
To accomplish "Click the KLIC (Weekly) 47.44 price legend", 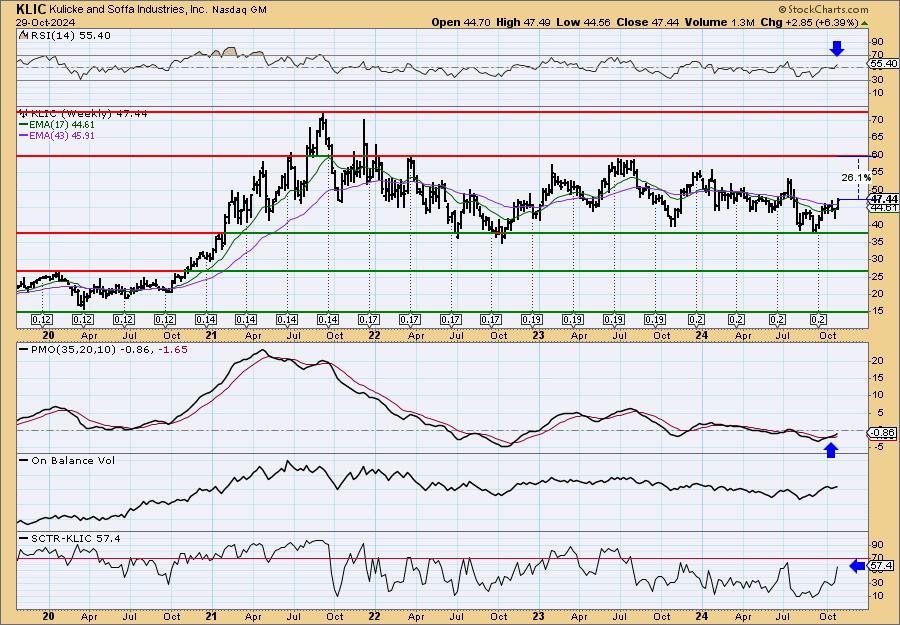I will (x=88, y=114).
